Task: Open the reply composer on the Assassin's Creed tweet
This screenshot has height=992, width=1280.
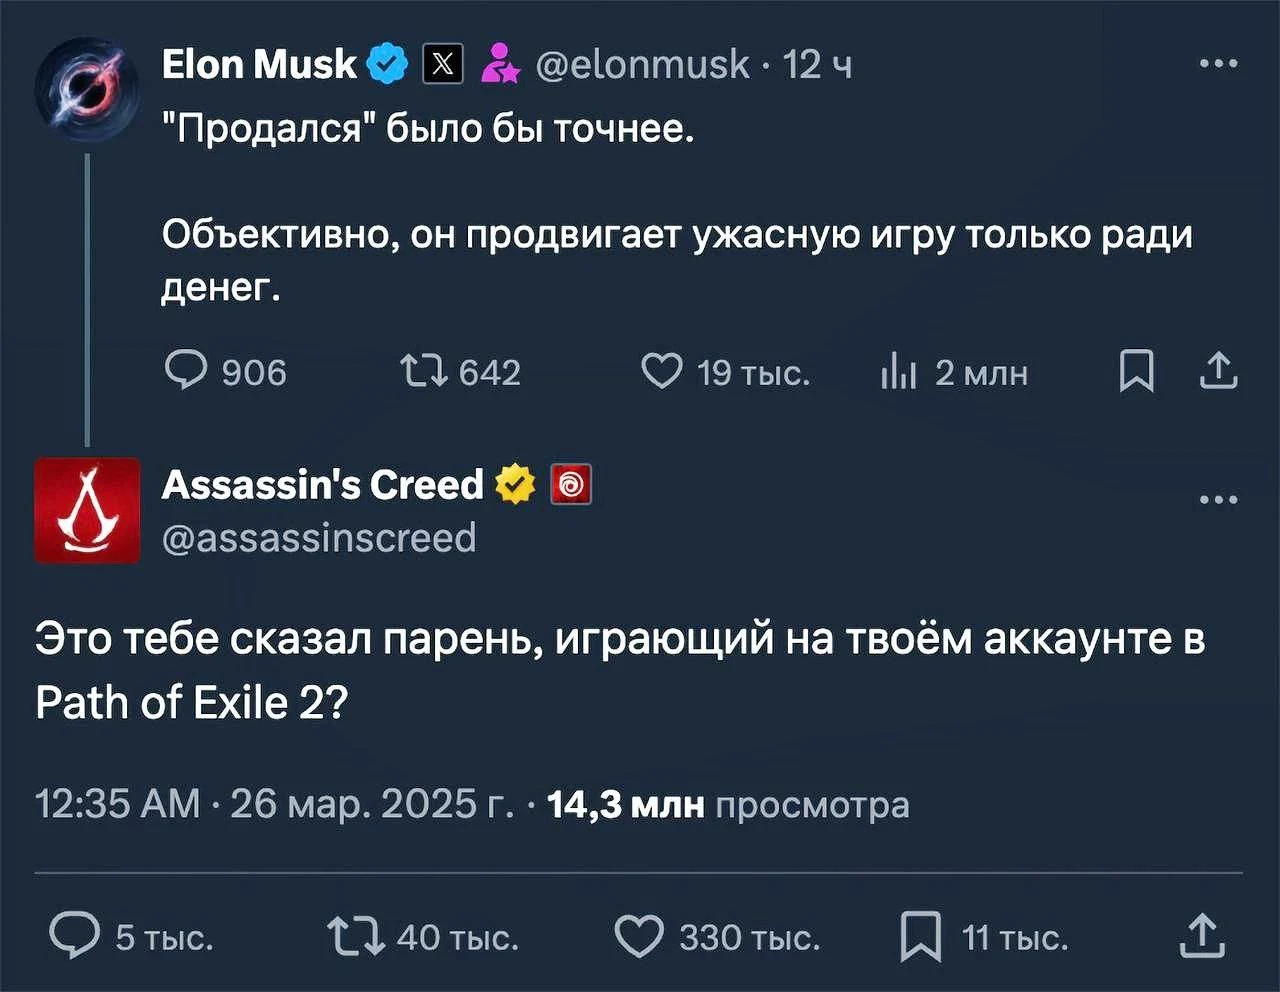Action: (x=75, y=936)
